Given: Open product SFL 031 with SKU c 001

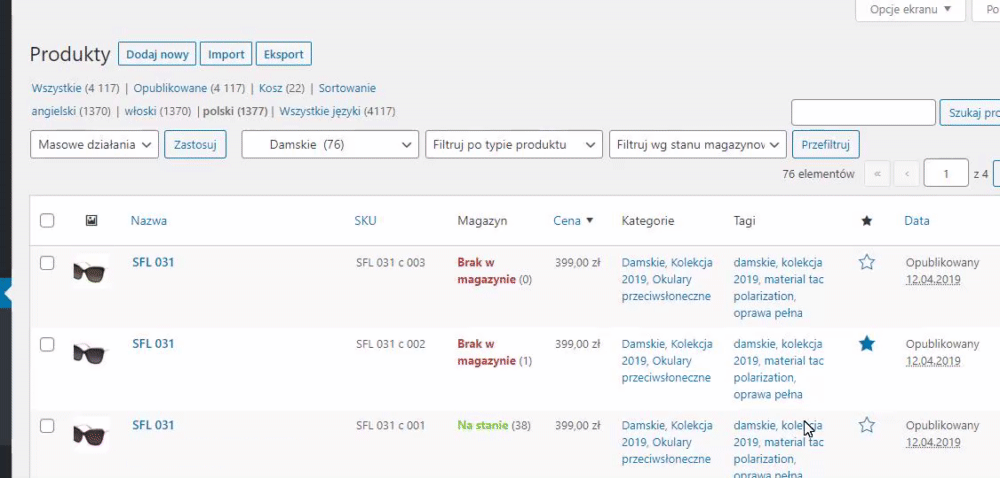Looking at the screenshot, I should (x=153, y=425).
